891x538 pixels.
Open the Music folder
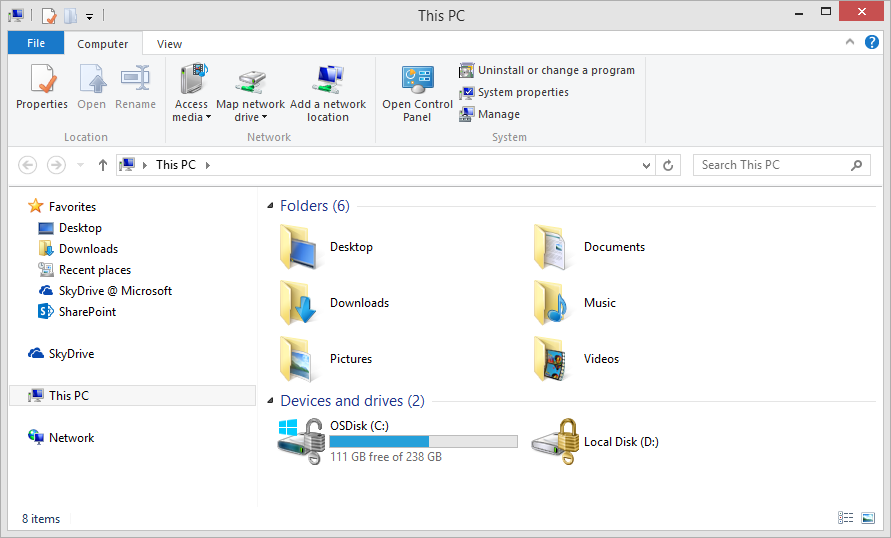pyautogui.click(x=555, y=303)
